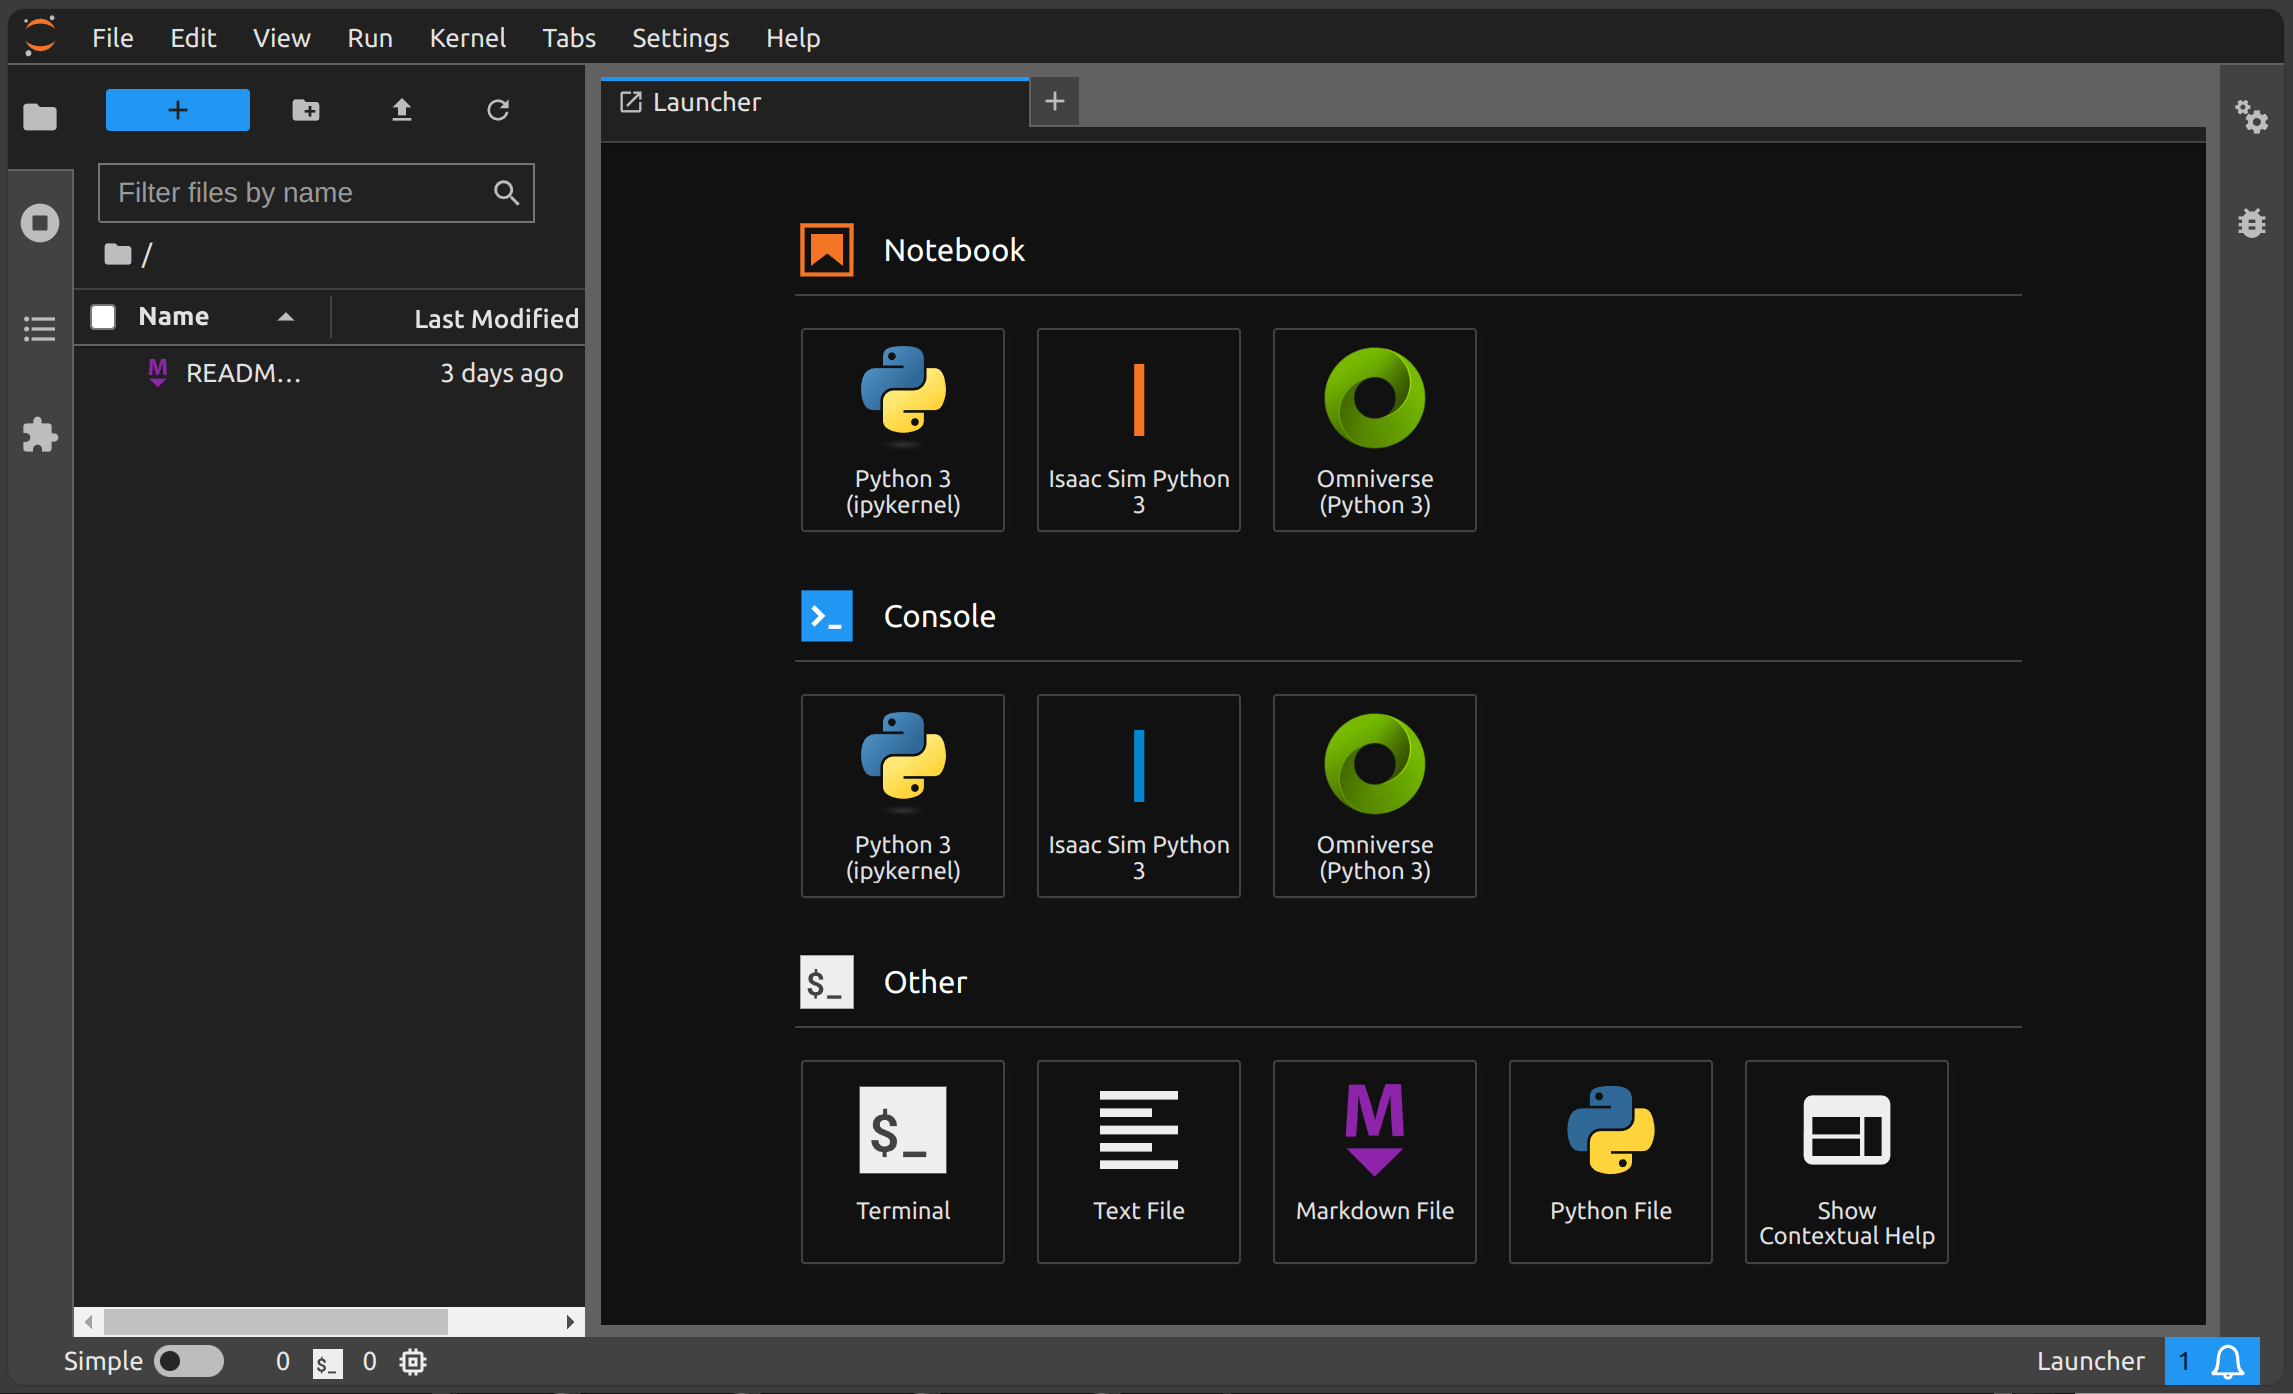Click upload files button

401,110
